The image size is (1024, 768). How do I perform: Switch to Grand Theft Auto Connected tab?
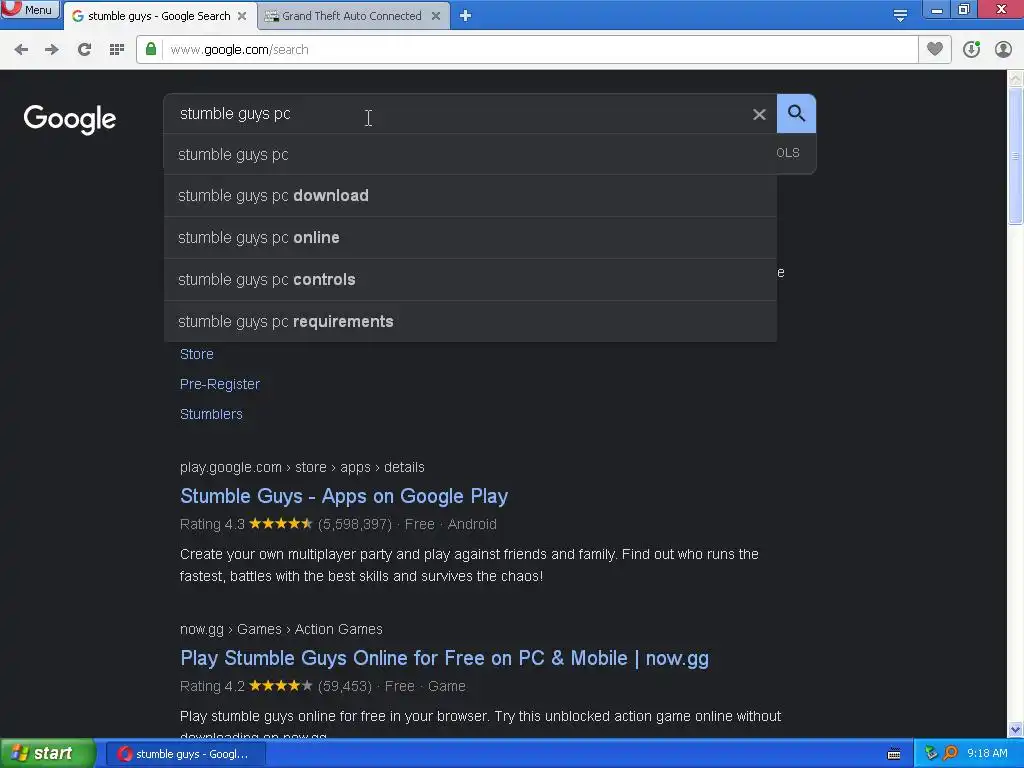tap(352, 16)
